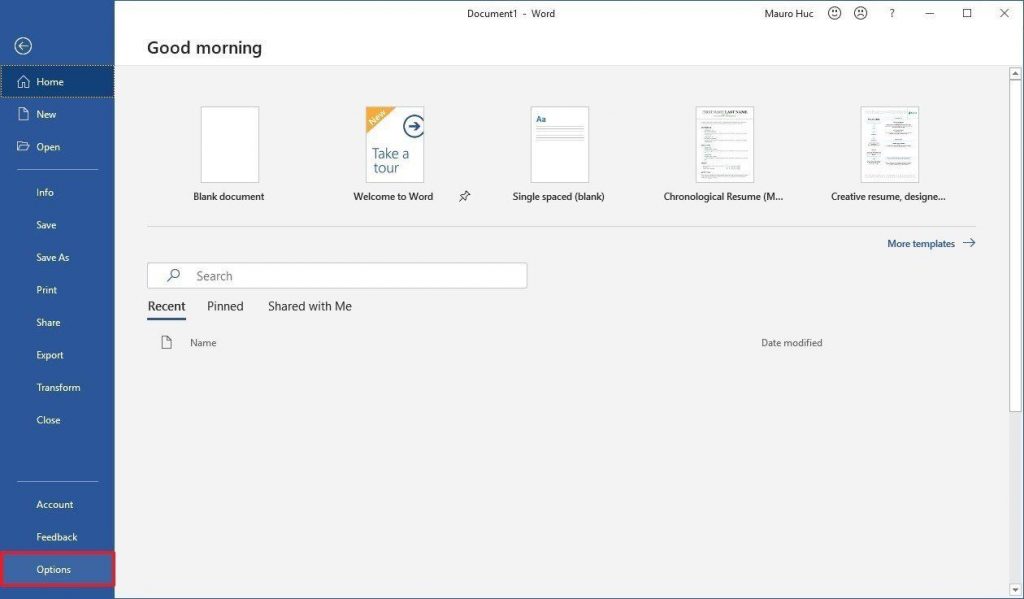Select Close in the left menu
1024x599 pixels.
pos(57,420)
